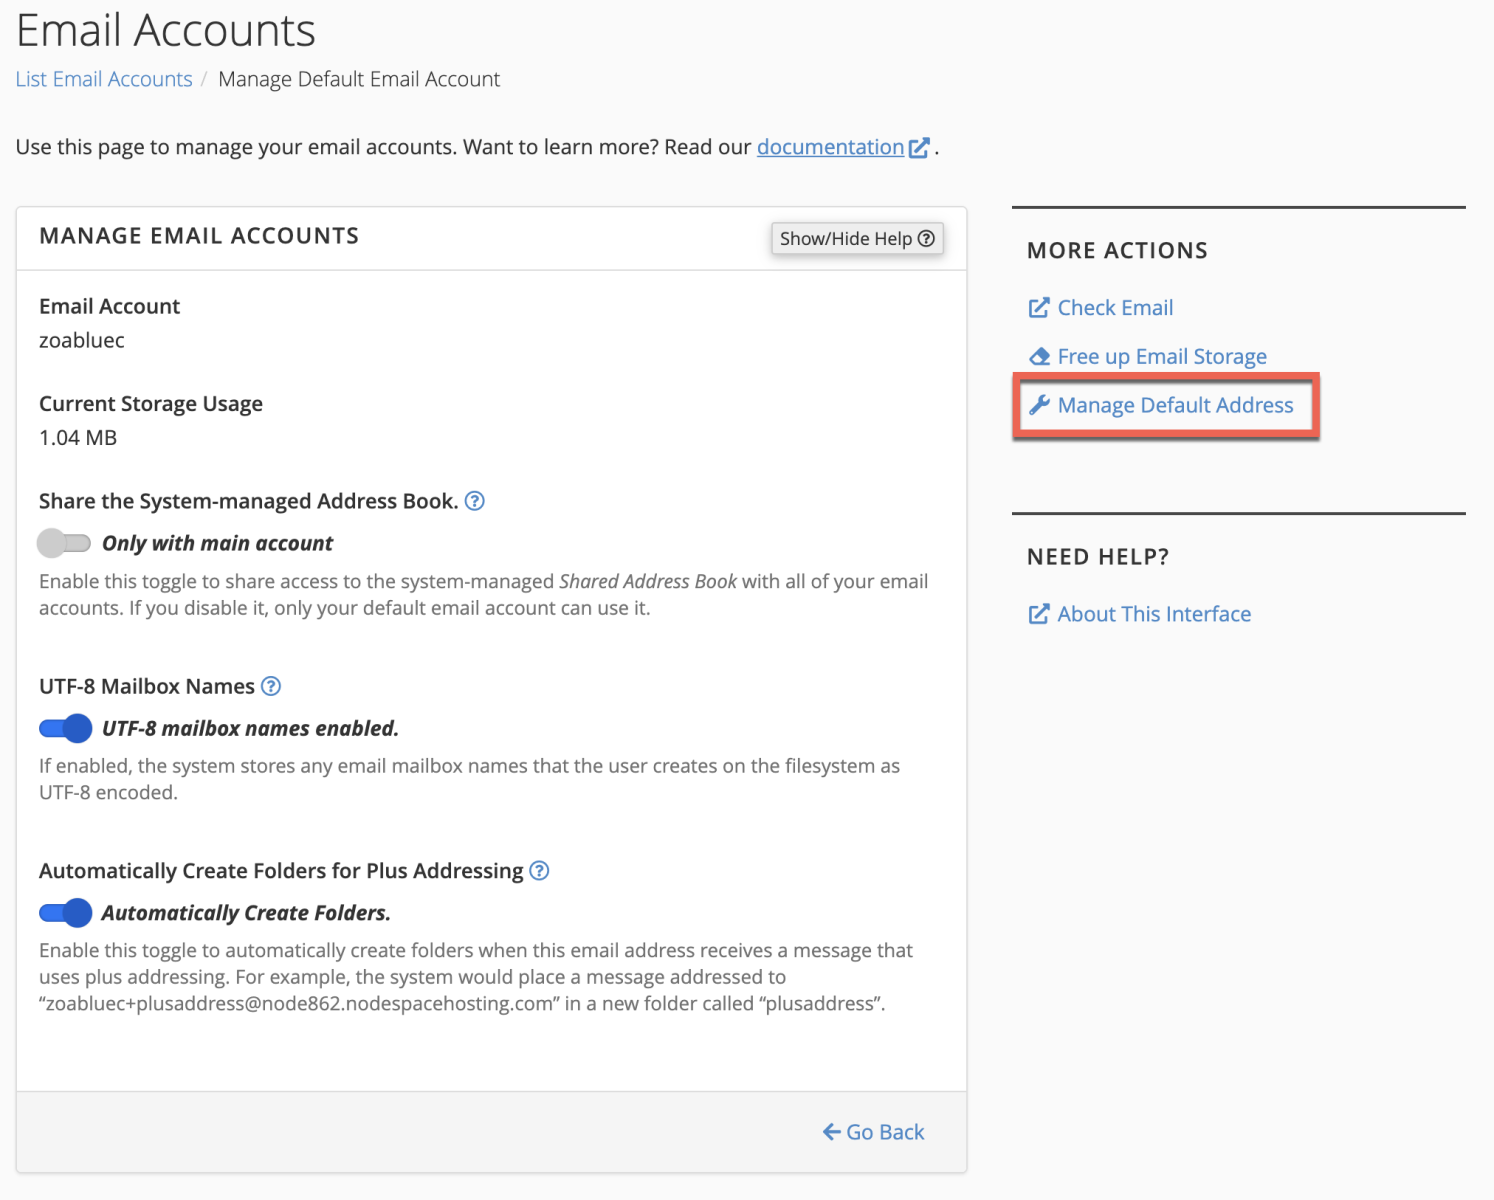Enable the Share Address Book toggle
1494x1200 pixels.
tap(64, 543)
